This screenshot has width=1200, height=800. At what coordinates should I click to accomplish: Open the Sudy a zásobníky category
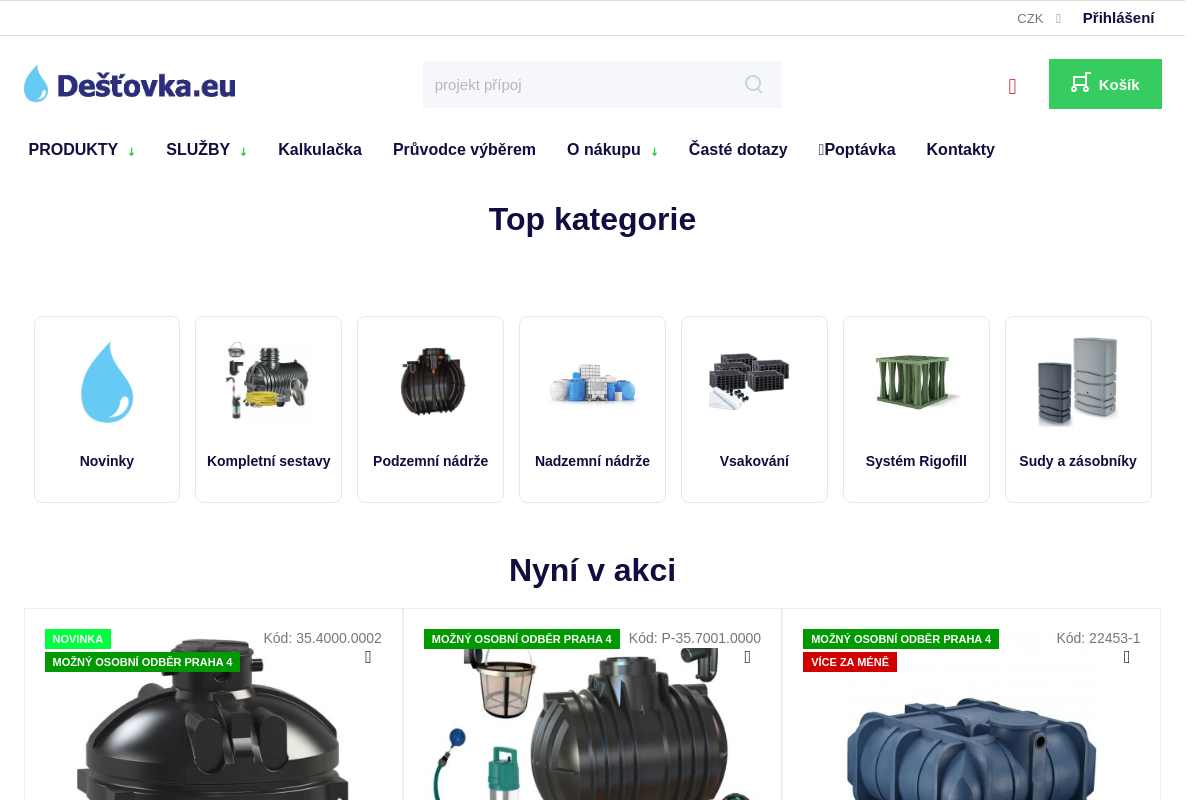pyautogui.click(x=1078, y=409)
